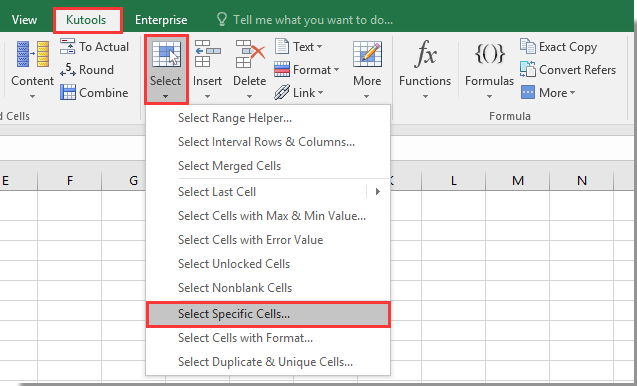Choose Select Unlocked Cells
Screen dimensions: 637x386
[x=268, y=264]
